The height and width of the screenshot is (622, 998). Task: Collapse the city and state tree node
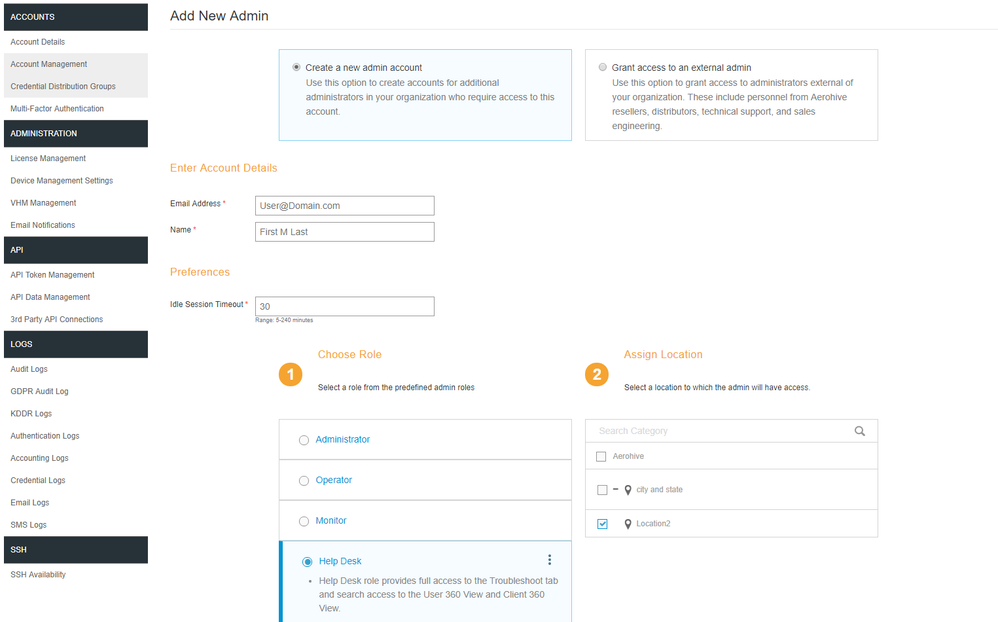615,490
